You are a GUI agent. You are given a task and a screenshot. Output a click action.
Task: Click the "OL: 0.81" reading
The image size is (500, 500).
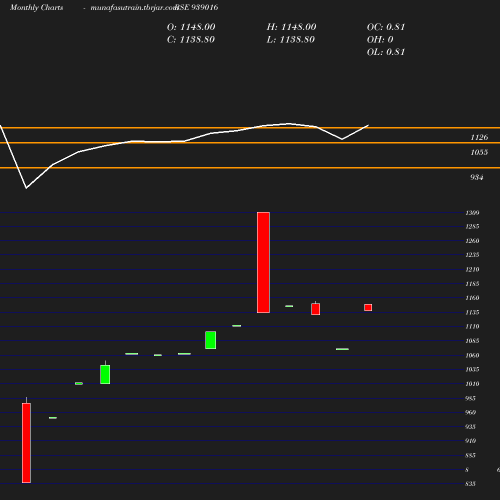[386, 52]
